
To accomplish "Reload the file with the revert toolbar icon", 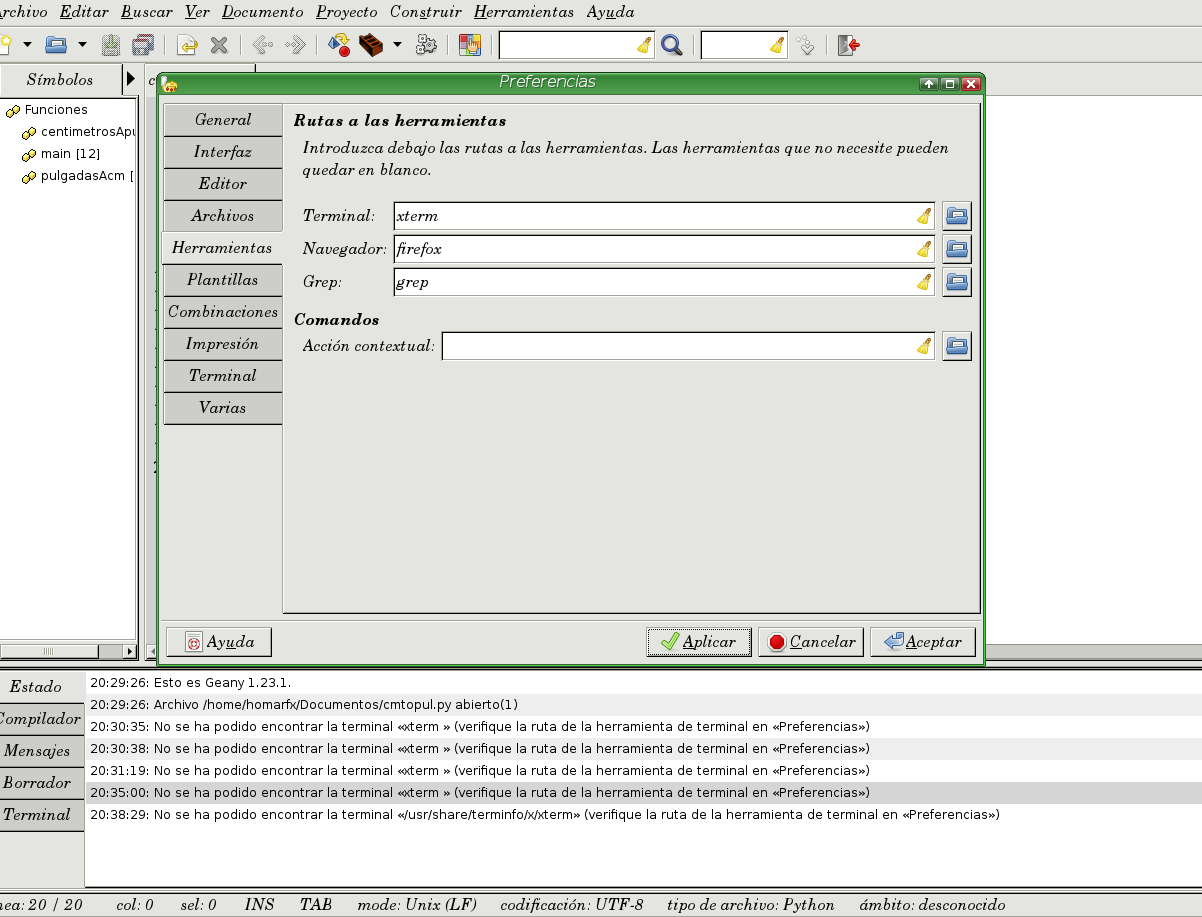I will tap(187, 45).
